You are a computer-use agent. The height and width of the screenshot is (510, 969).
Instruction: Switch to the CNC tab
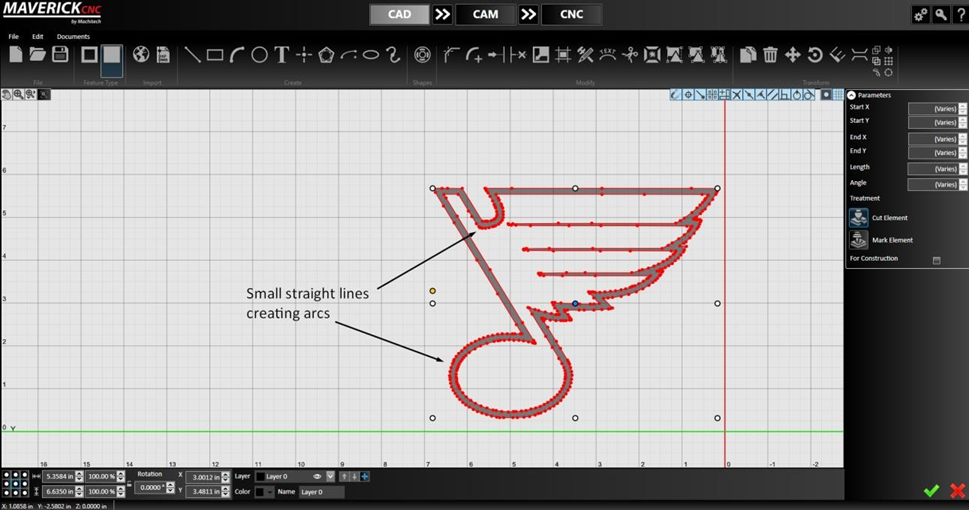pos(571,15)
